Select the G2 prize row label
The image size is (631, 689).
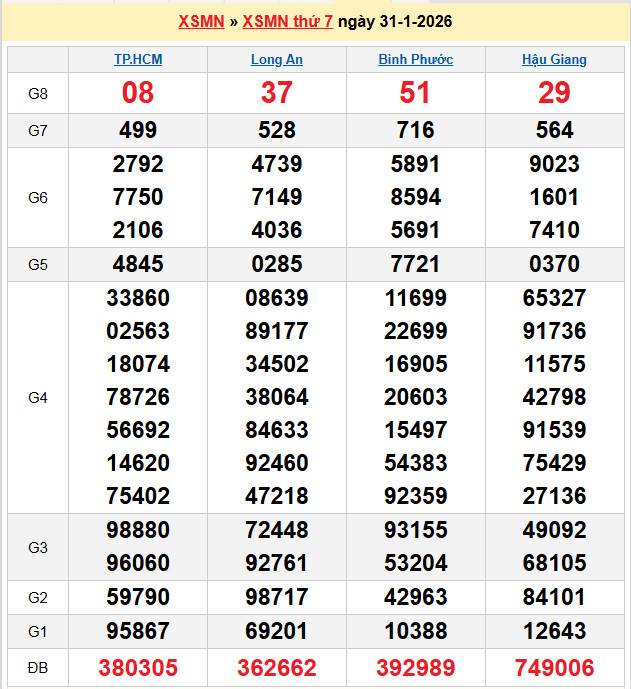coord(38,599)
